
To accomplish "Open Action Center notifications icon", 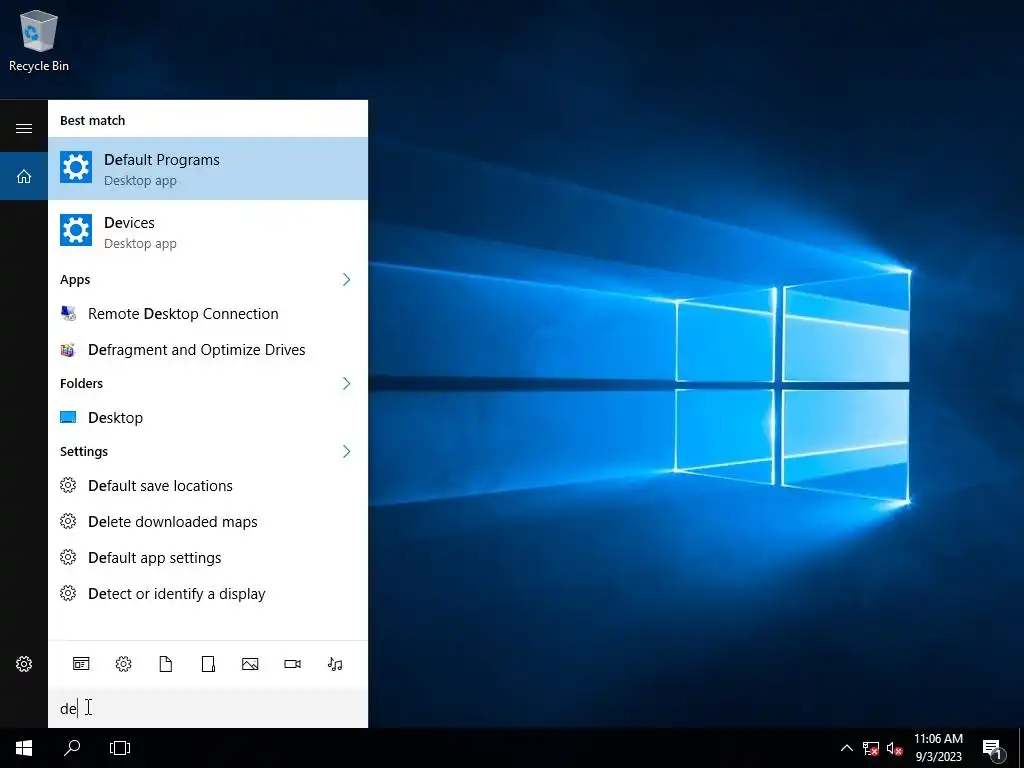I will [x=992, y=748].
